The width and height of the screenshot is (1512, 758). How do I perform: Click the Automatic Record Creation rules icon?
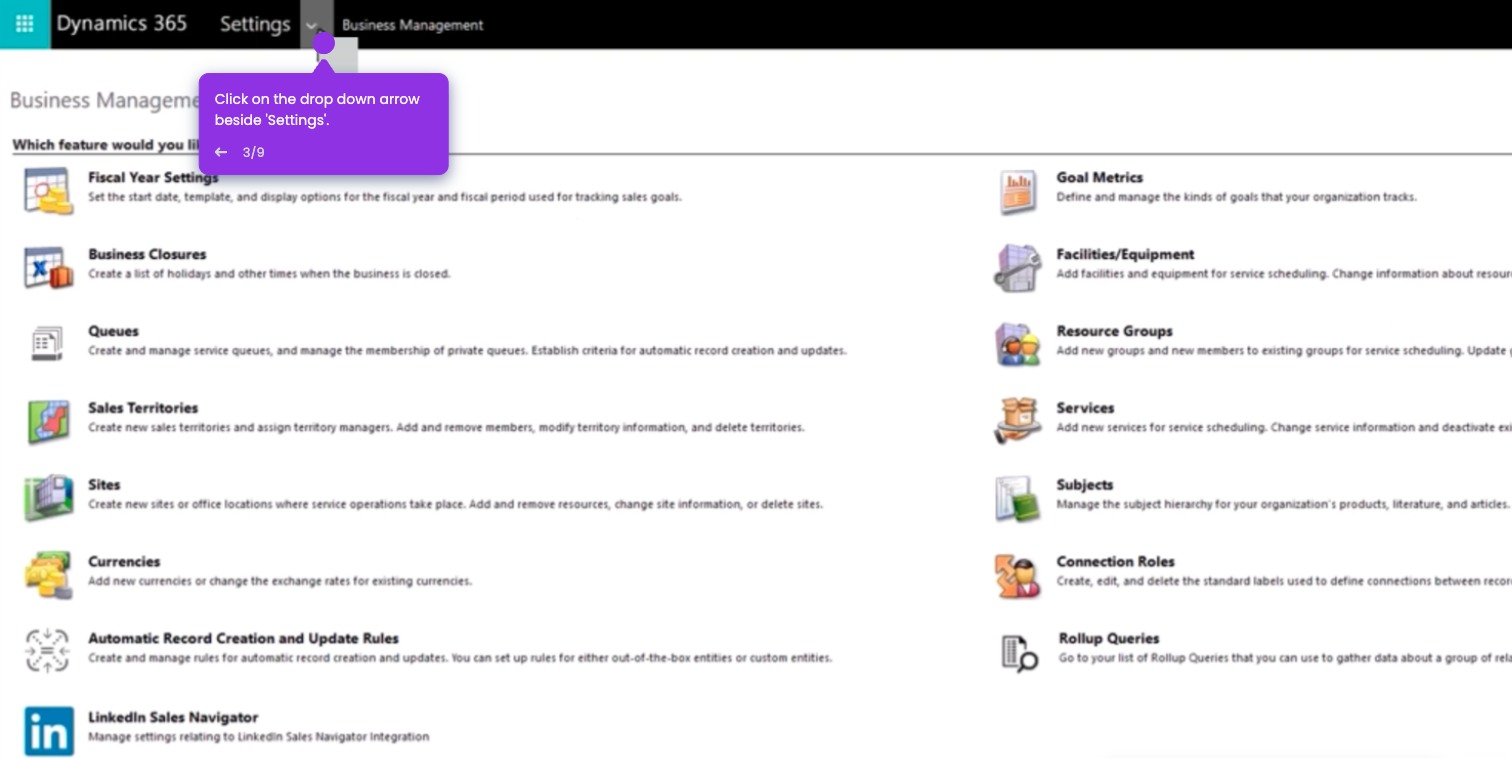coord(47,650)
